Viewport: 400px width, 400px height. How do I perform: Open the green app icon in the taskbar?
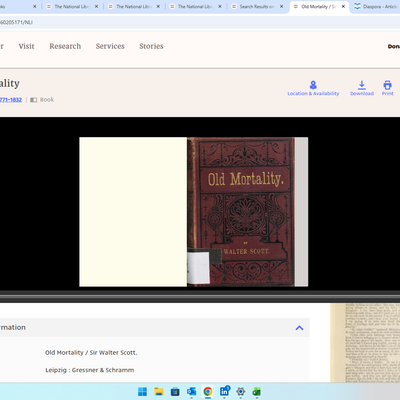(x=257, y=392)
